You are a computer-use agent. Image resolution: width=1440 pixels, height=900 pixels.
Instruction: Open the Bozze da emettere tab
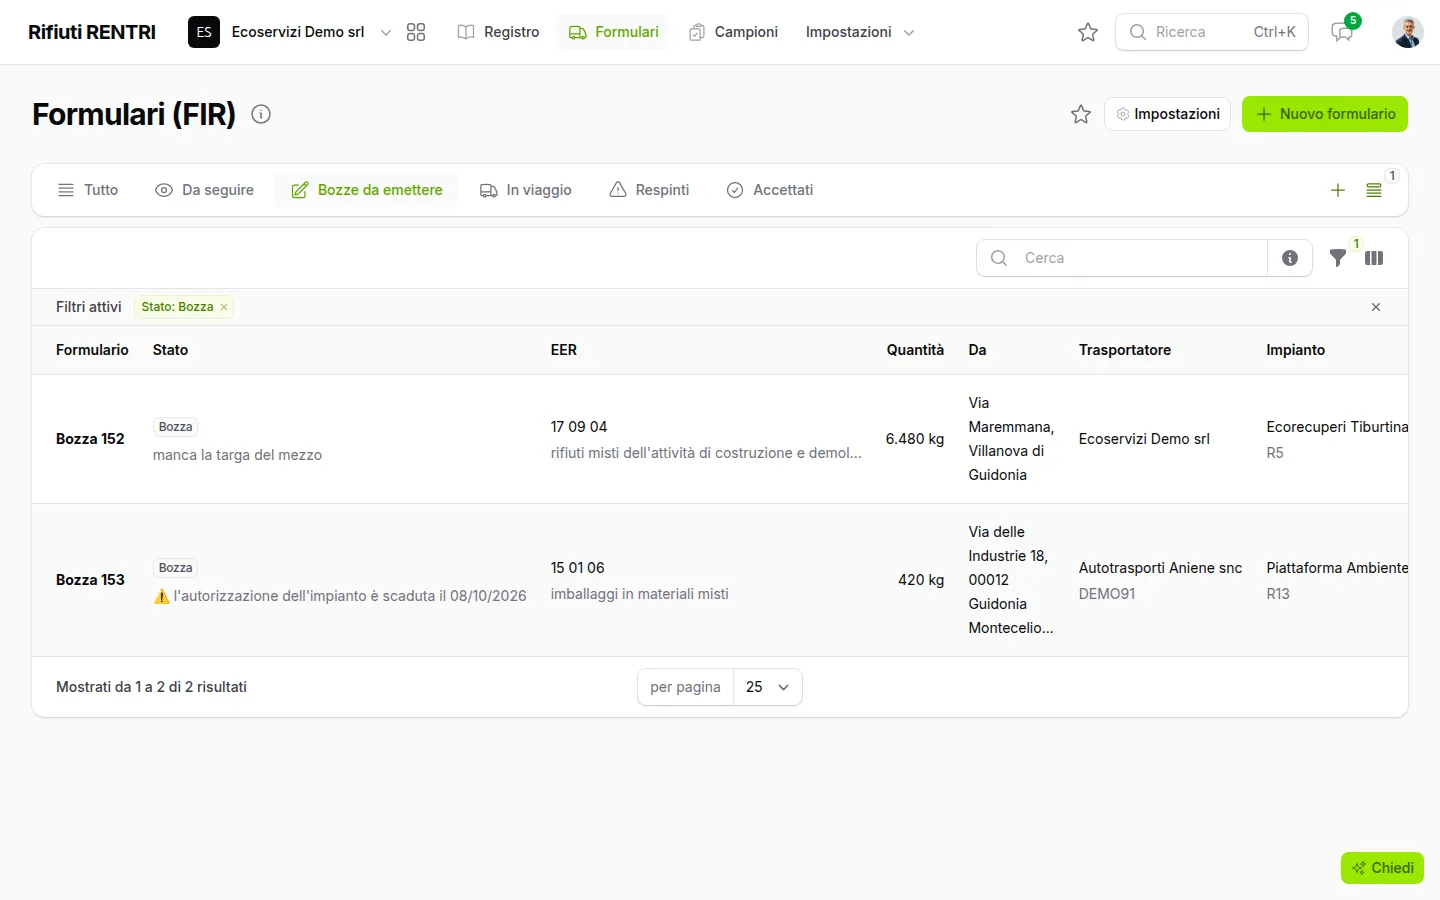(367, 190)
